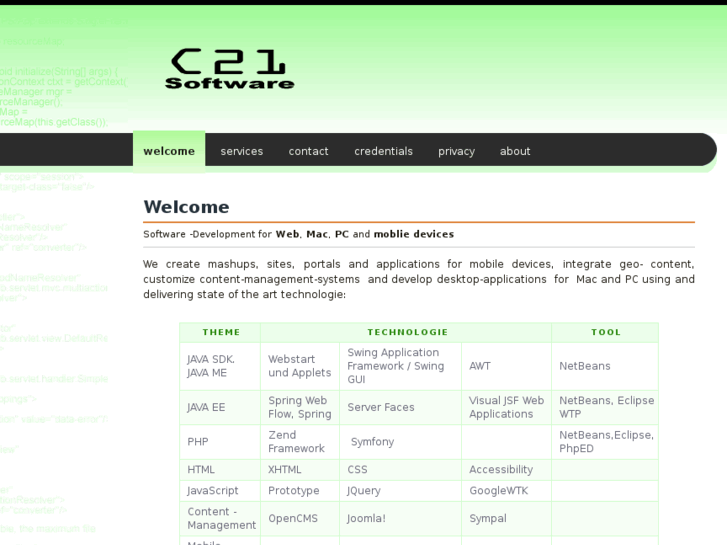Click the 'Content - Management' cell
Viewport: 727px width, 545px height.
(x=220, y=519)
